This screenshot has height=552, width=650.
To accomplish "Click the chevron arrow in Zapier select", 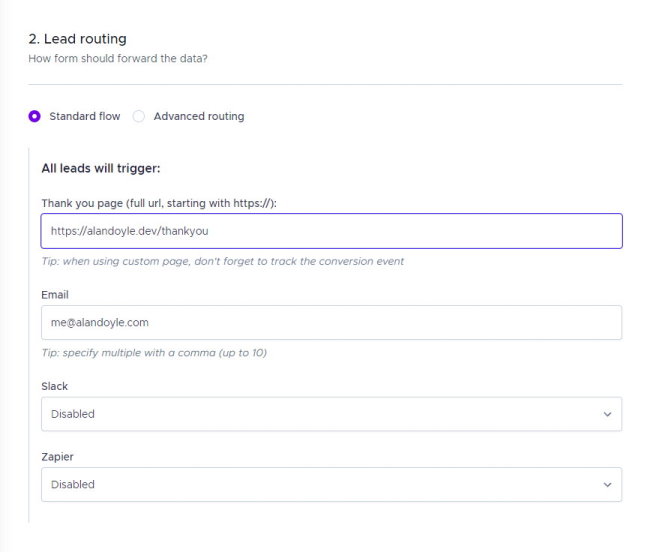I will (x=607, y=485).
